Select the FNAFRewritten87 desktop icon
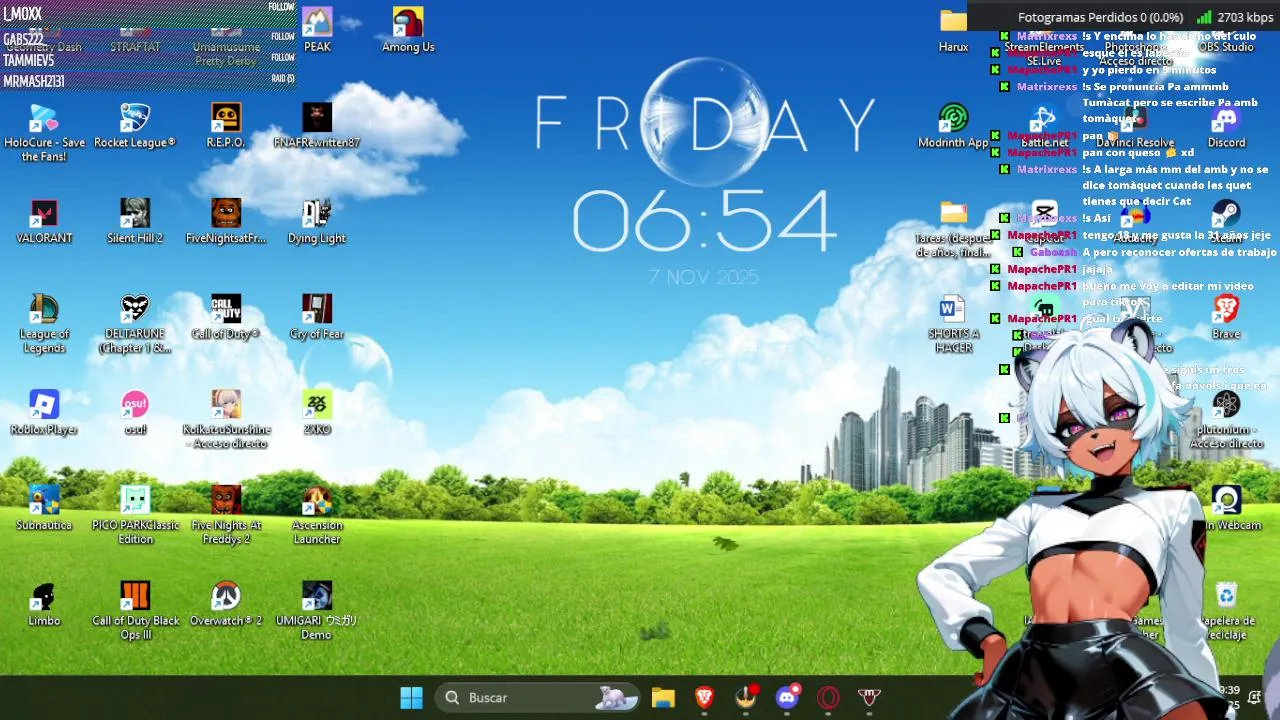1280x720 pixels. [317, 126]
